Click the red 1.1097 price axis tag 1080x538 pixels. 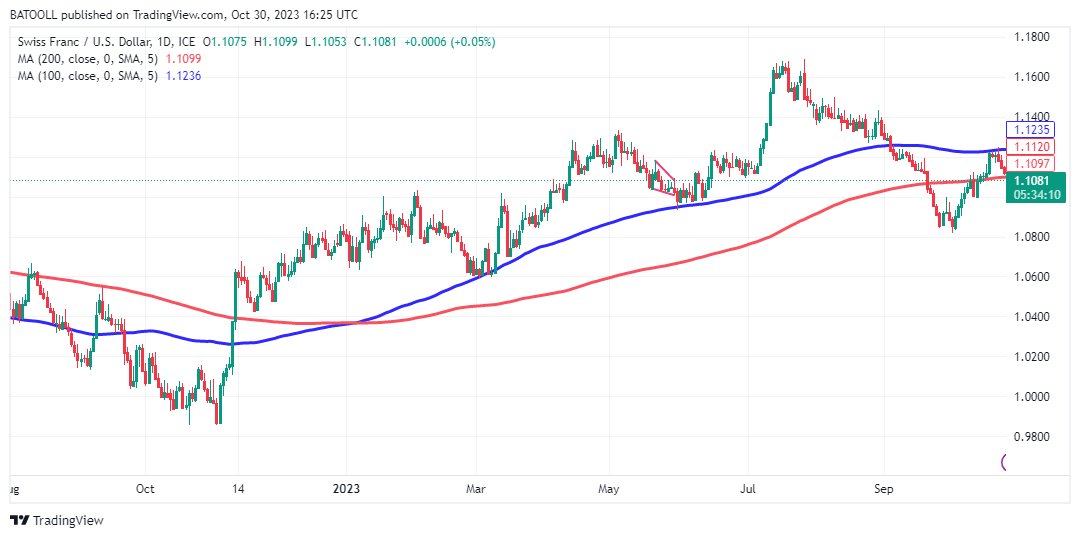click(x=1029, y=163)
